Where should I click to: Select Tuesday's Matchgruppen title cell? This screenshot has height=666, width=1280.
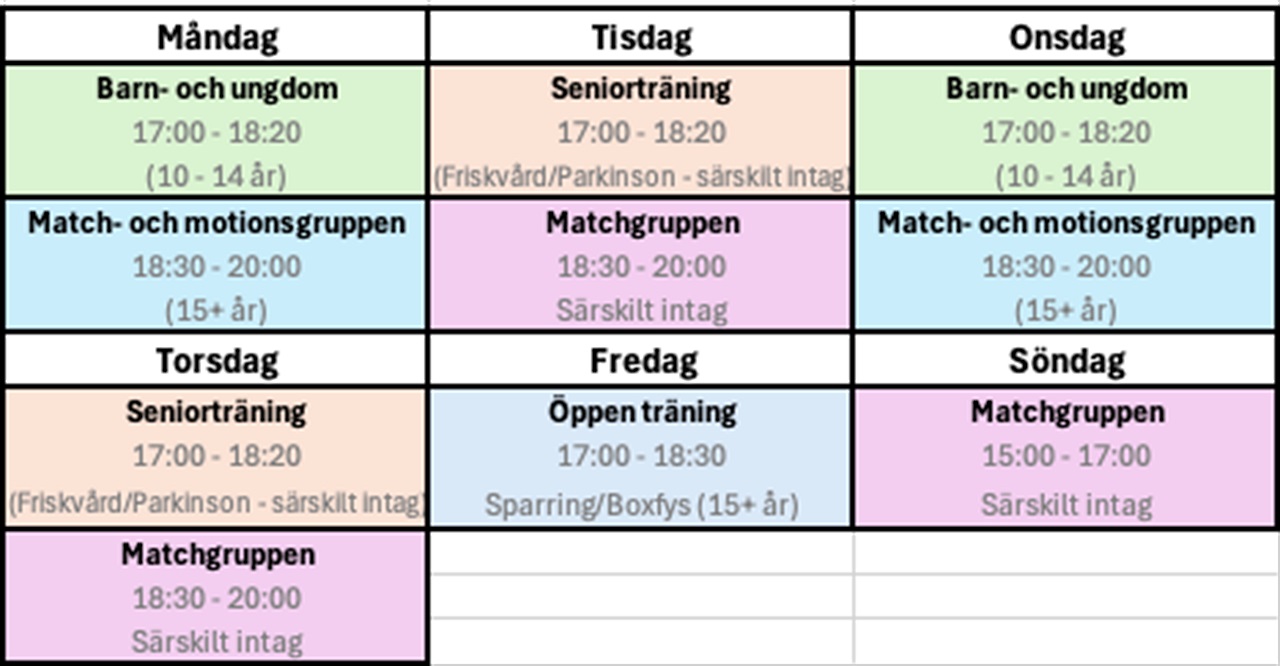(641, 222)
